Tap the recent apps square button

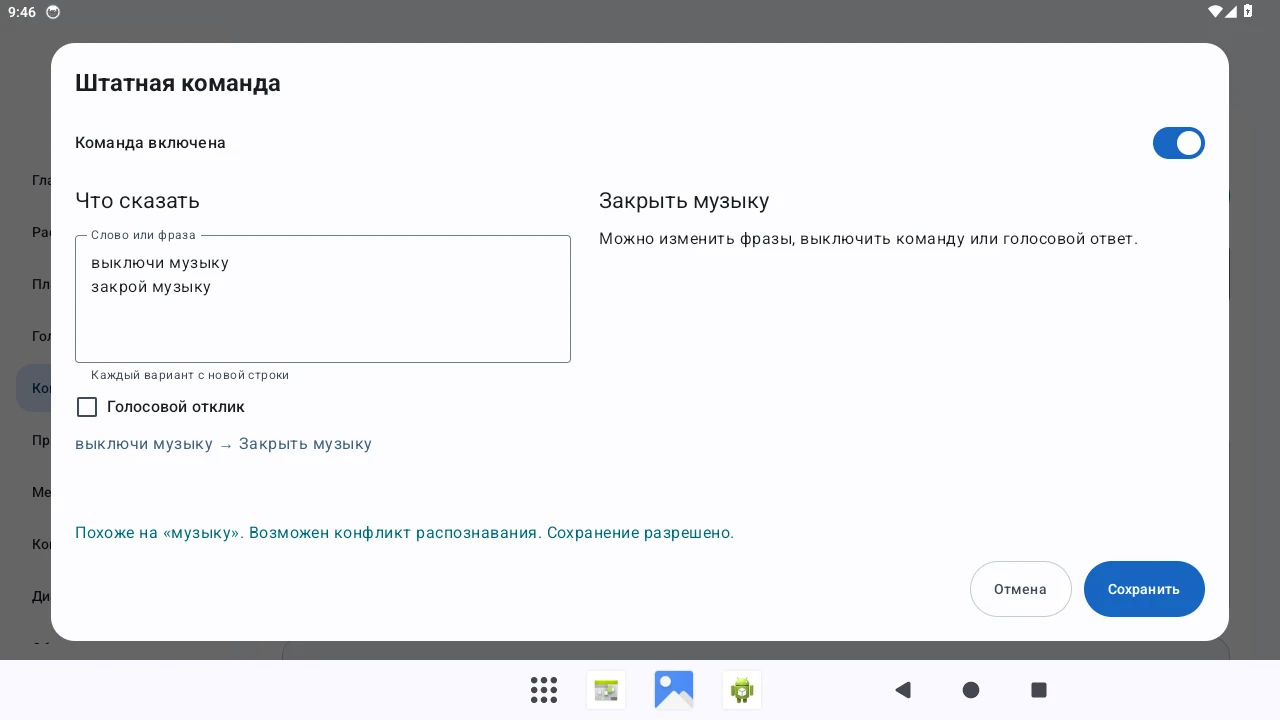click(x=1039, y=690)
